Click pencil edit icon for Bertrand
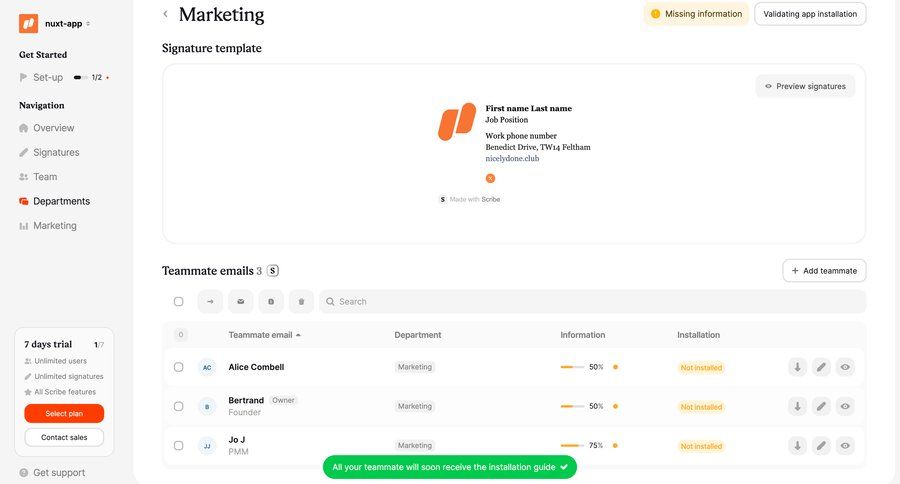The width and height of the screenshot is (900, 484). [821, 406]
